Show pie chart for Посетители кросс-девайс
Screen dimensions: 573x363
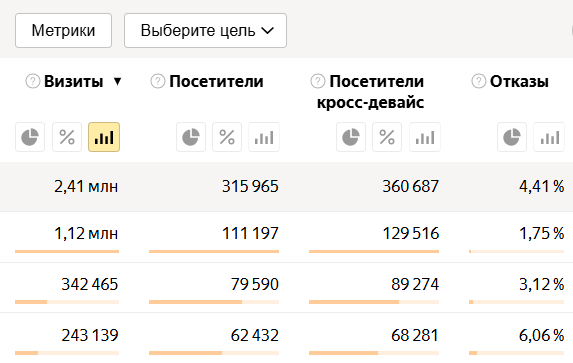tap(351, 137)
